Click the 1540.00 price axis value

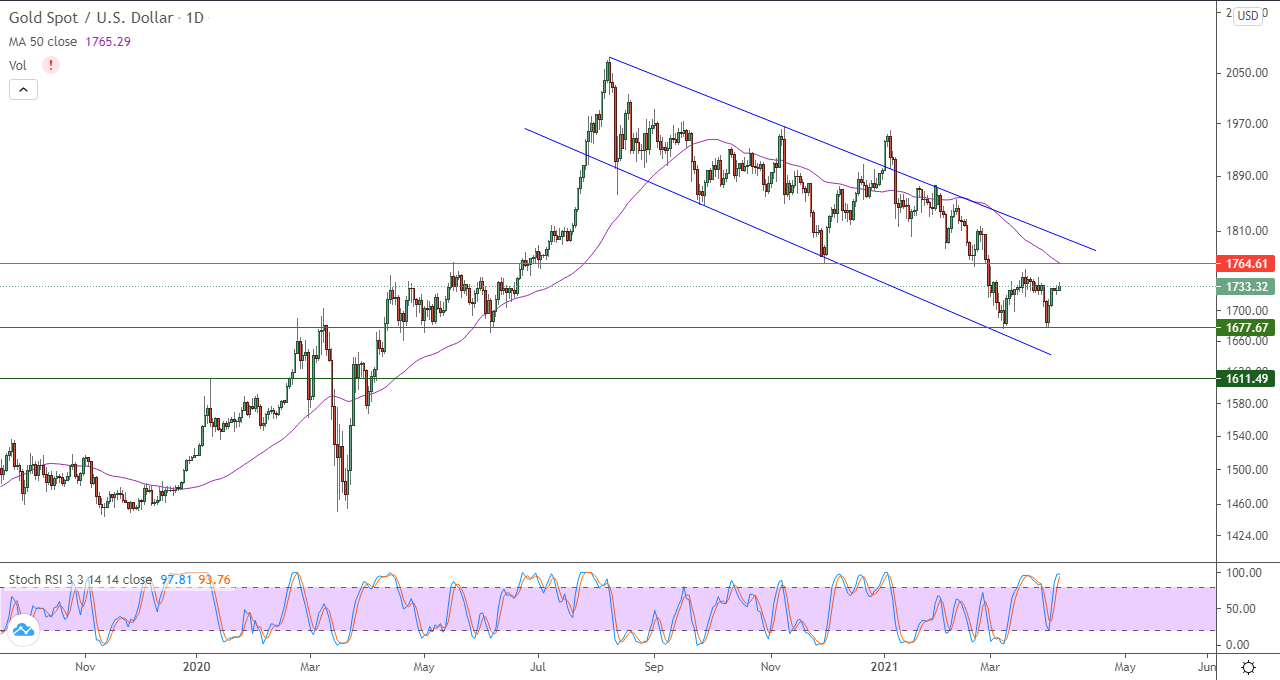pyautogui.click(x=1246, y=436)
